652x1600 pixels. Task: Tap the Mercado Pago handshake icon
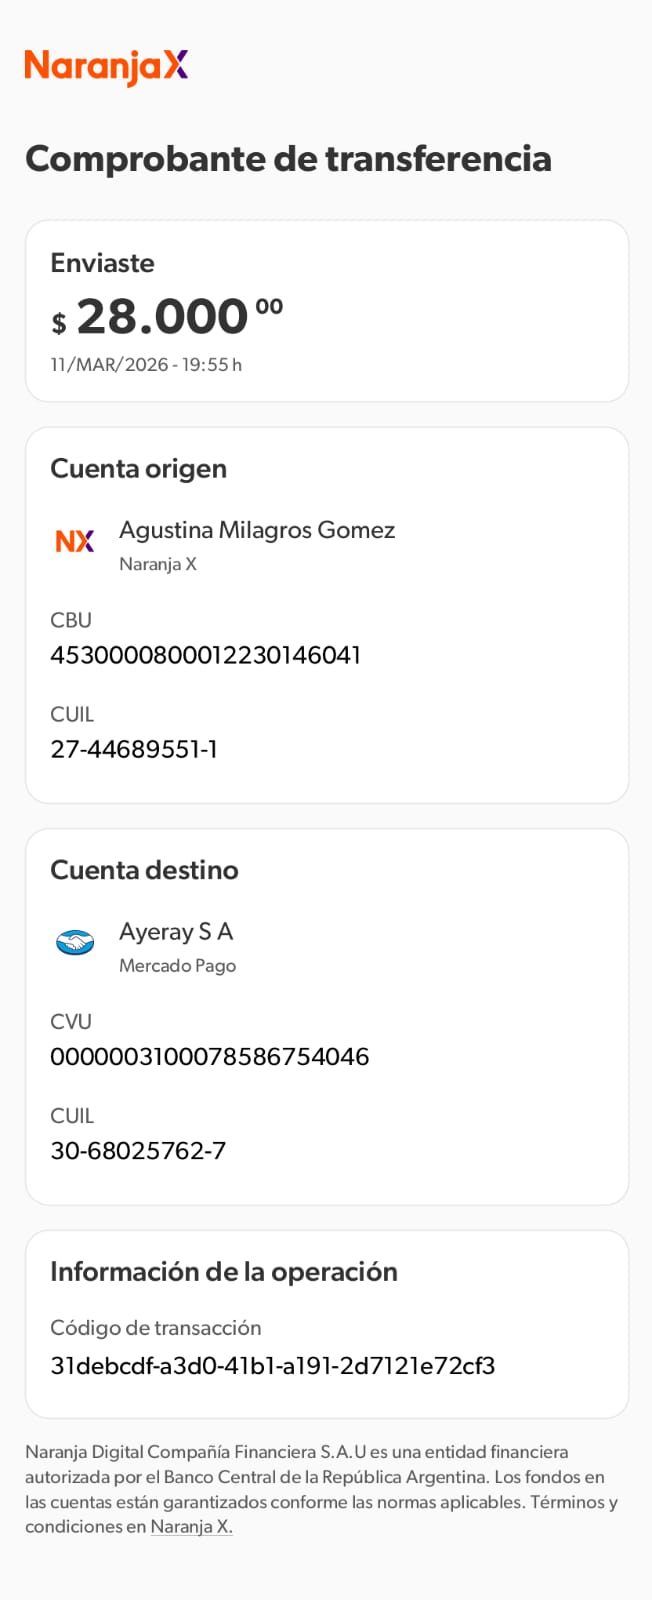pyautogui.click(x=75, y=942)
